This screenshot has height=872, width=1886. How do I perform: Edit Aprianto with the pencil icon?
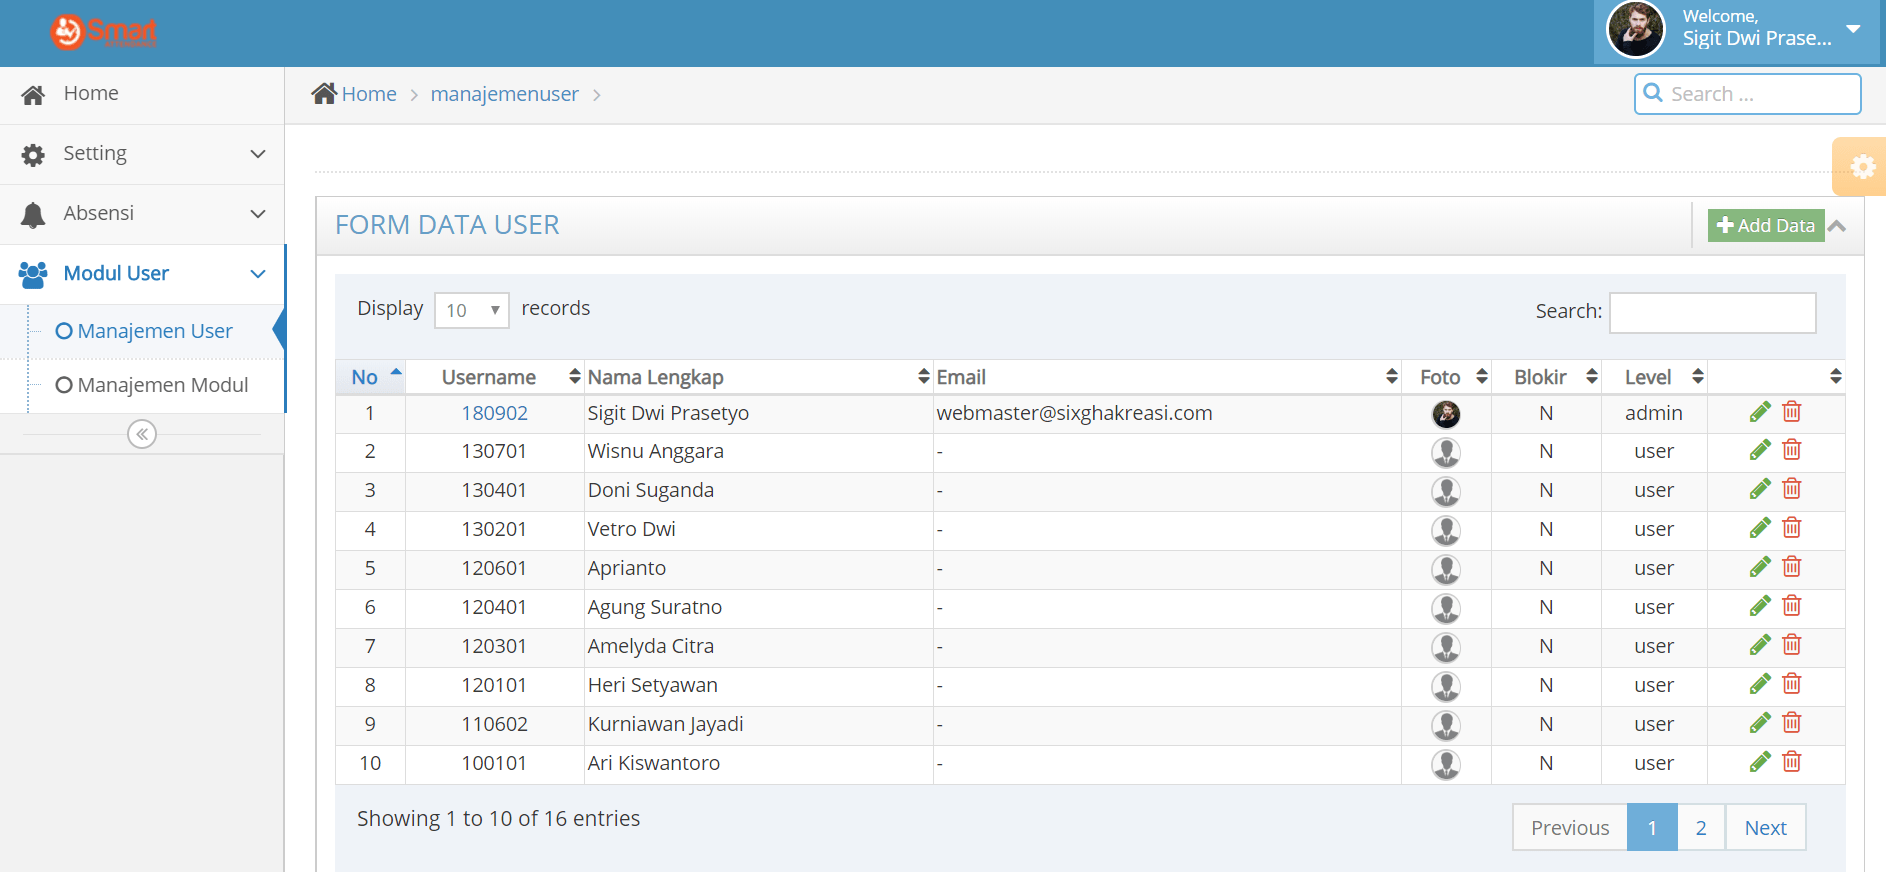1760,568
